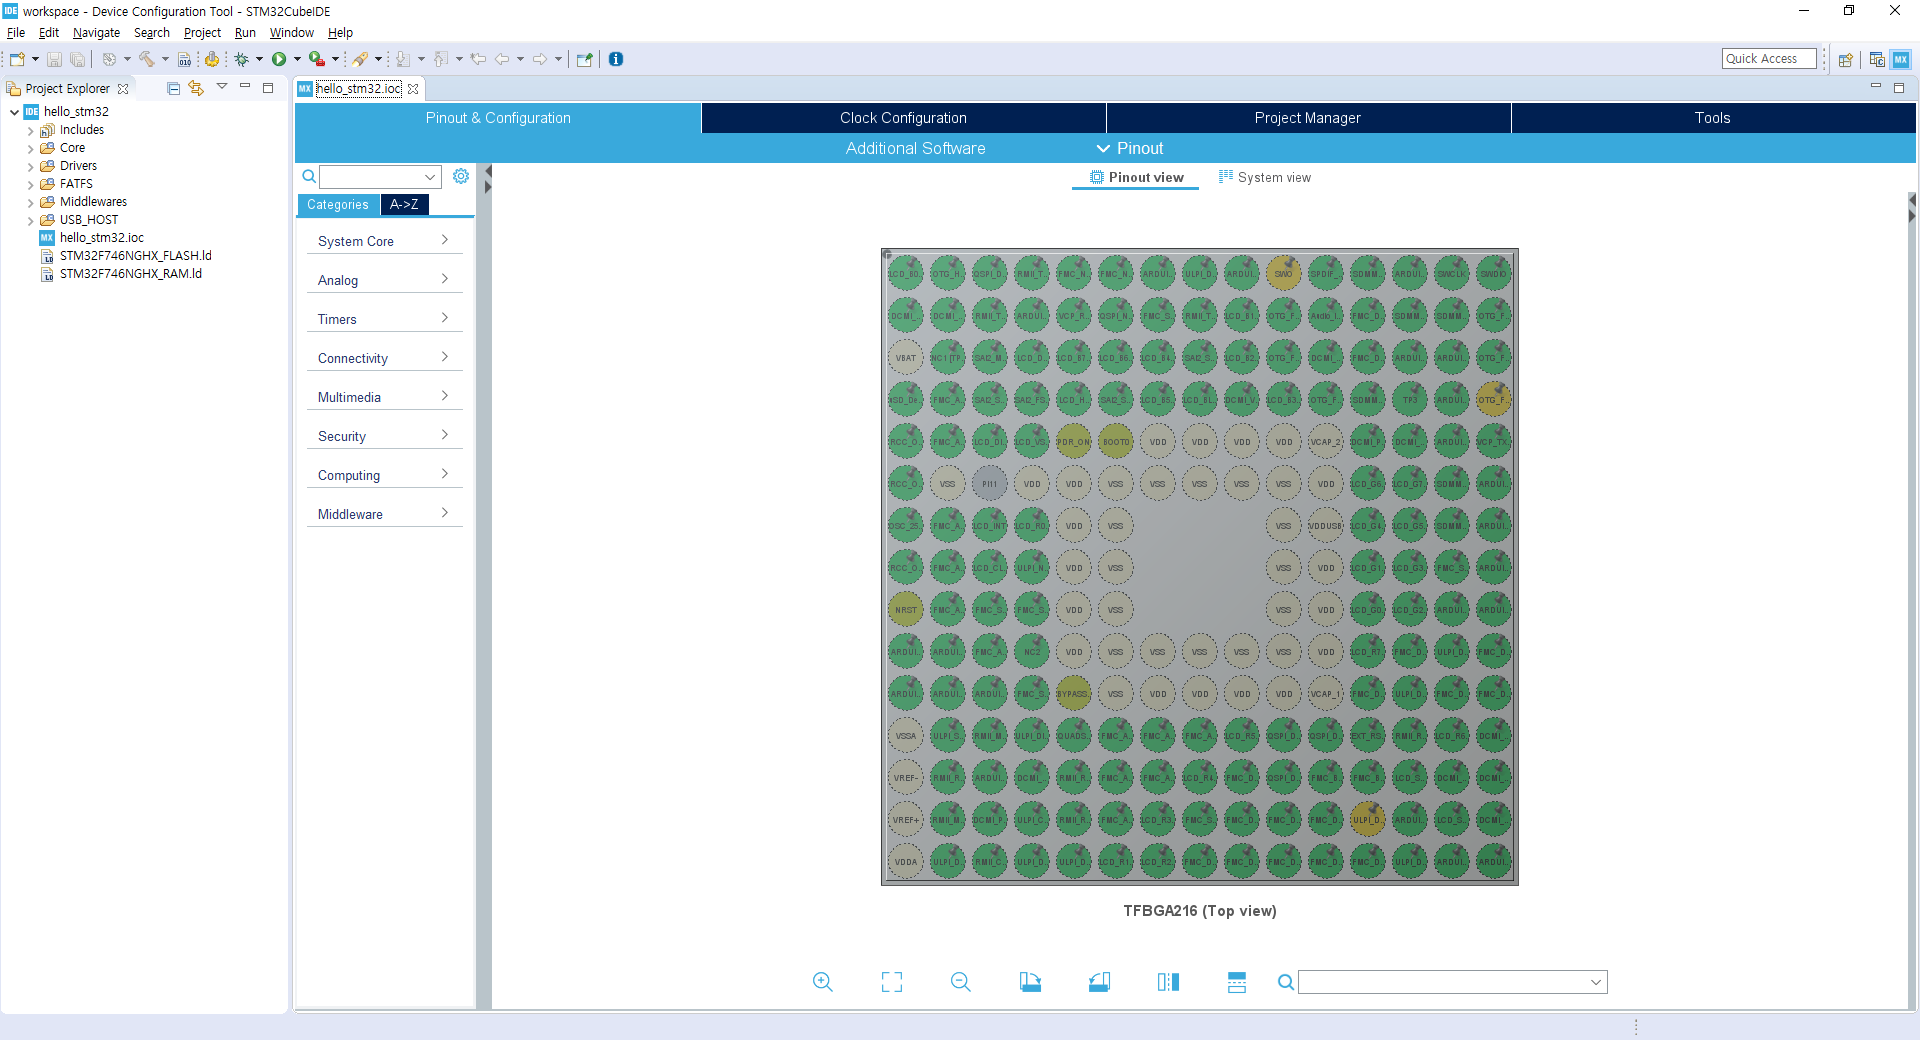Flip the chip horizontally

point(1168,982)
